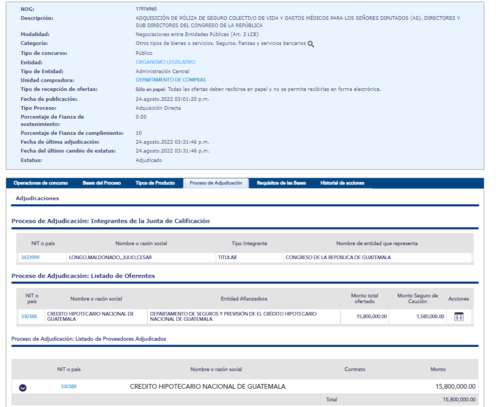Follow the ORGANISMO LEGISLATIVO entity link
The height and width of the screenshot is (407, 500).
[165, 62]
